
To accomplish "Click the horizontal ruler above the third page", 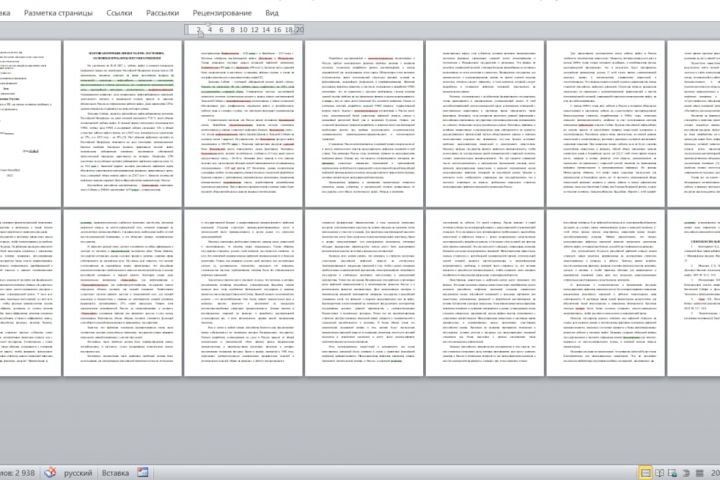I will [244, 29].
